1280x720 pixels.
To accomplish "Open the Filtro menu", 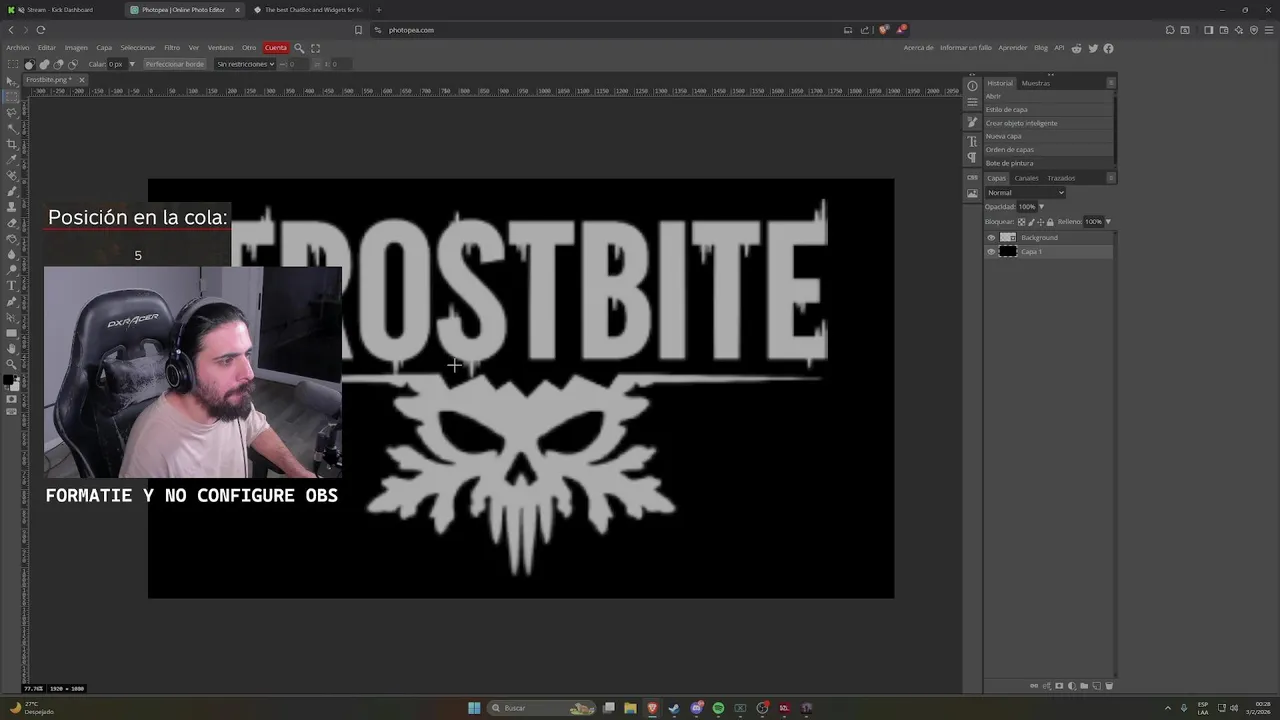I will click(172, 48).
